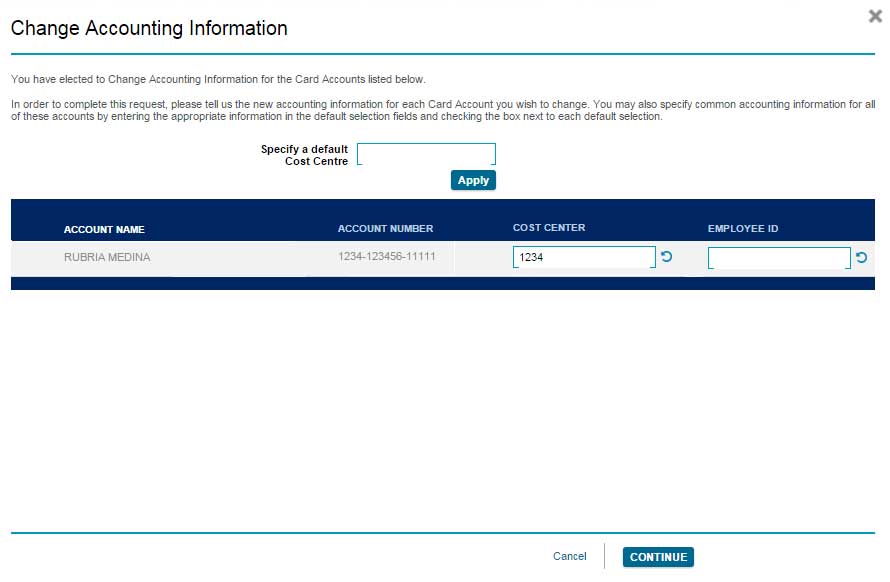Click the 'In order to complete this request' paragraph
Screen dimensions: 890x582
click(440, 110)
